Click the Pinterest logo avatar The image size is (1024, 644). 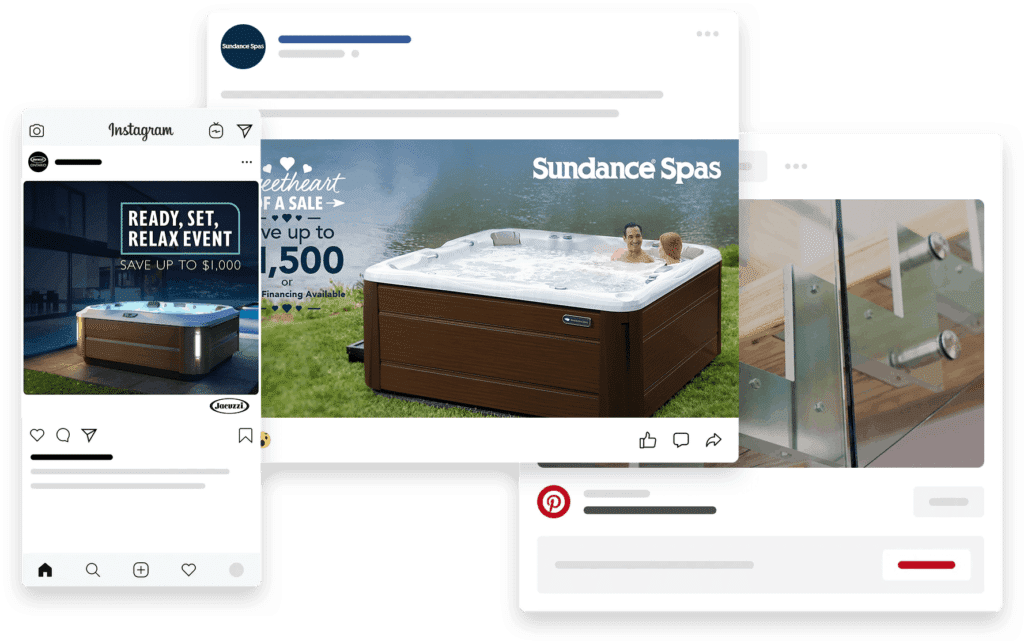click(x=554, y=502)
